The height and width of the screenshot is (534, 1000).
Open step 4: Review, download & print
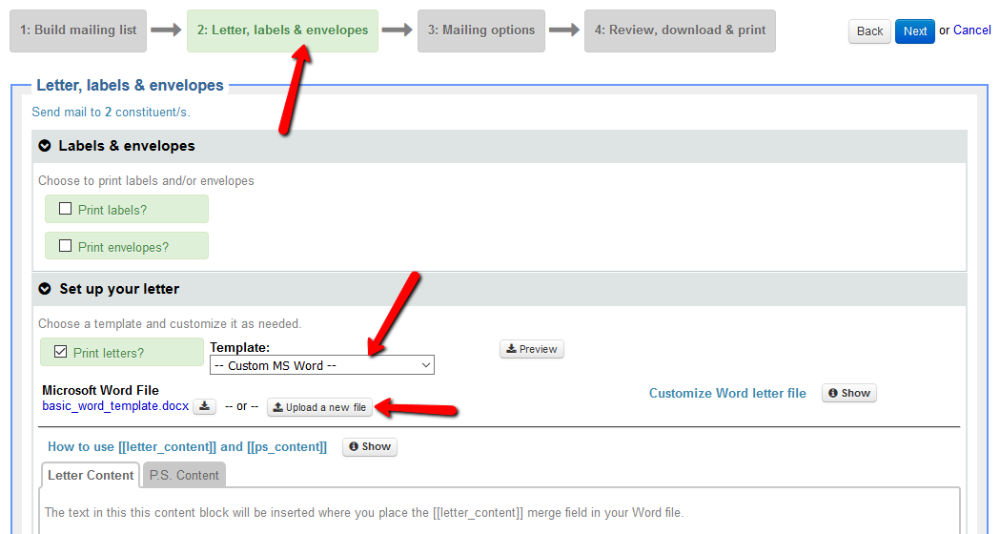(680, 31)
